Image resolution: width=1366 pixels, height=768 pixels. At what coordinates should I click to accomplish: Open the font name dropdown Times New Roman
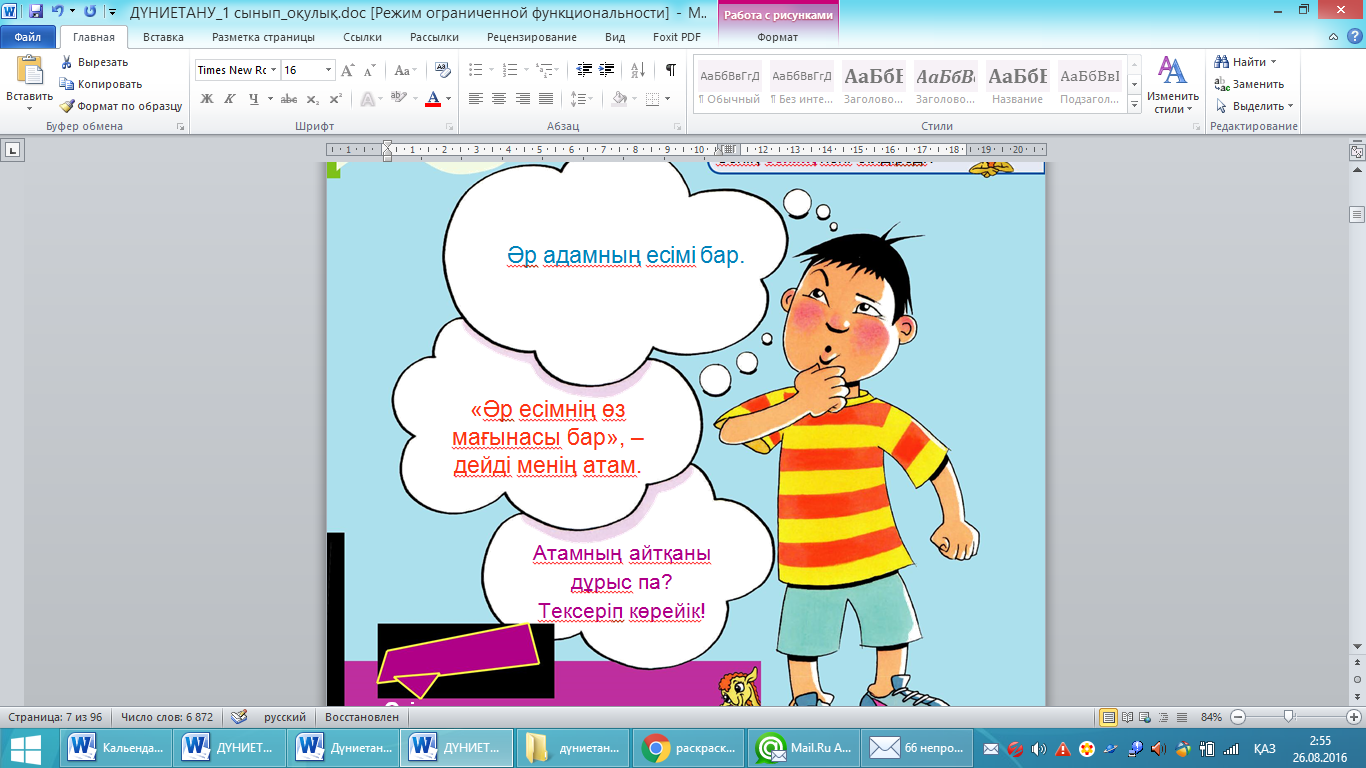(x=274, y=70)
